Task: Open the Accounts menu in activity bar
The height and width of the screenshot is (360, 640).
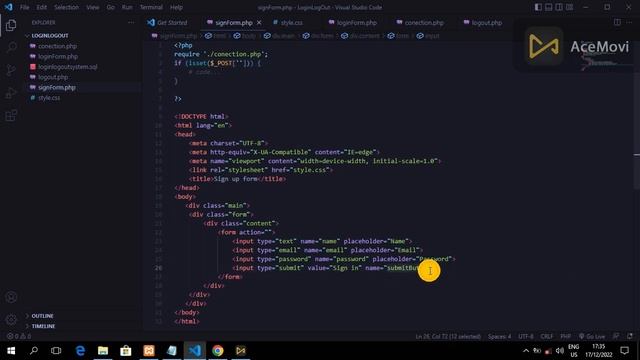Action: pos(11,297)
